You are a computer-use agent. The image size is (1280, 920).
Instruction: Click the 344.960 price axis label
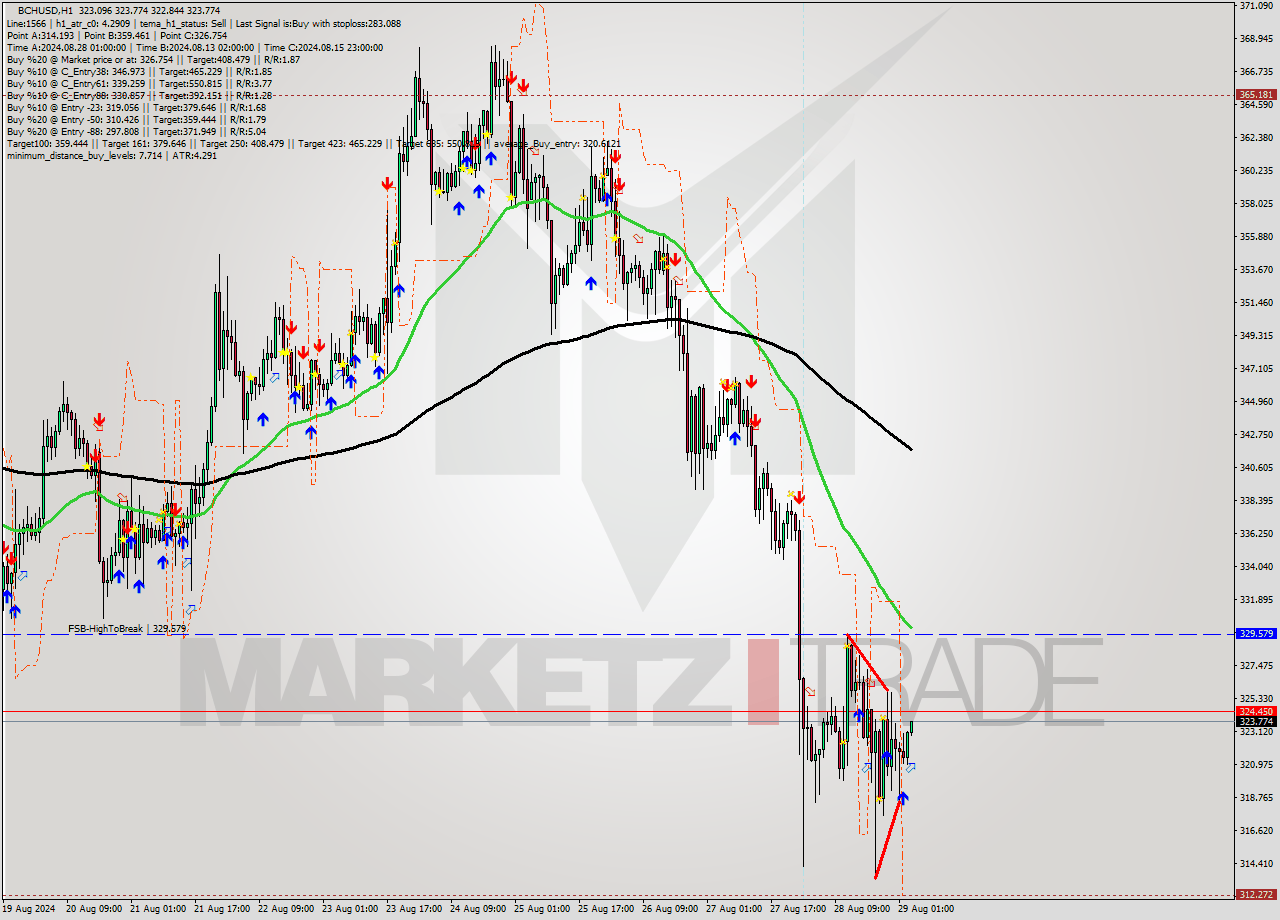(x=1255, y=402)
